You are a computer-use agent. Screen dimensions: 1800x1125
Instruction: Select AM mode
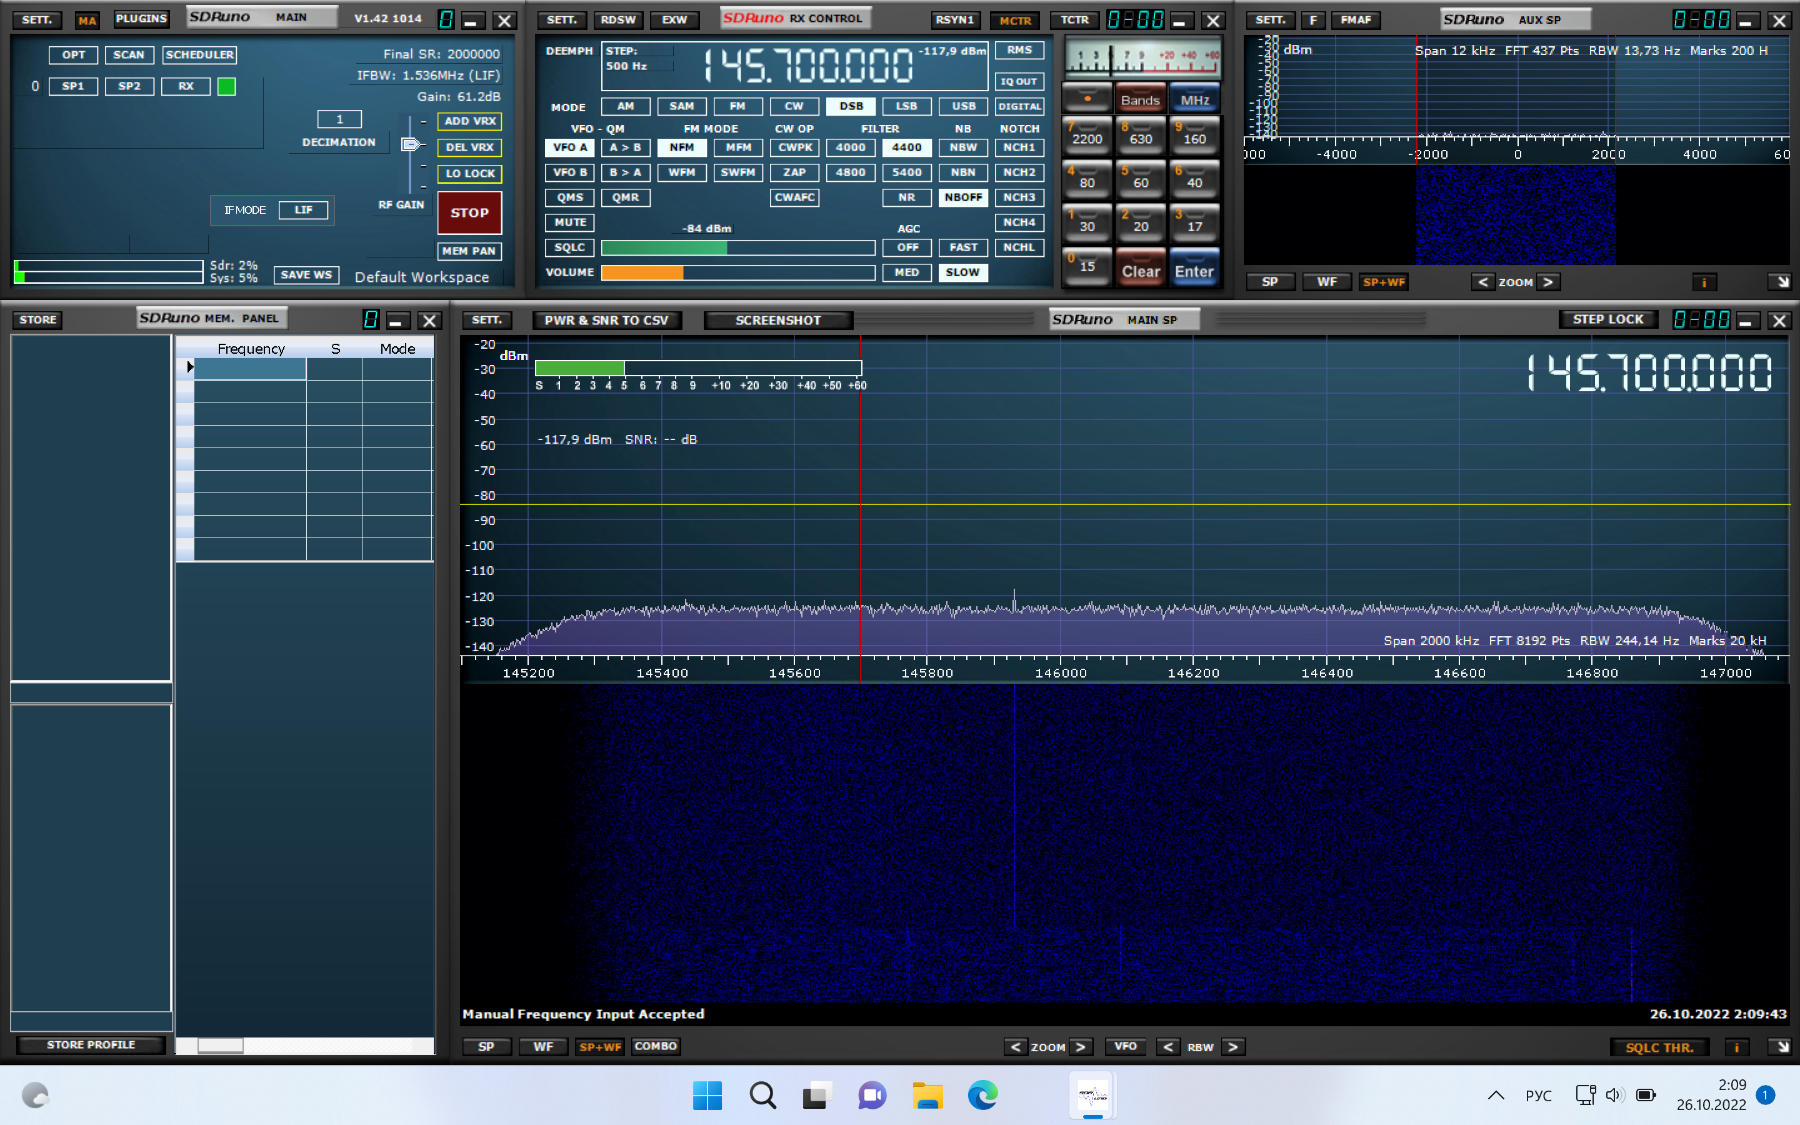(x=625, y=106)
